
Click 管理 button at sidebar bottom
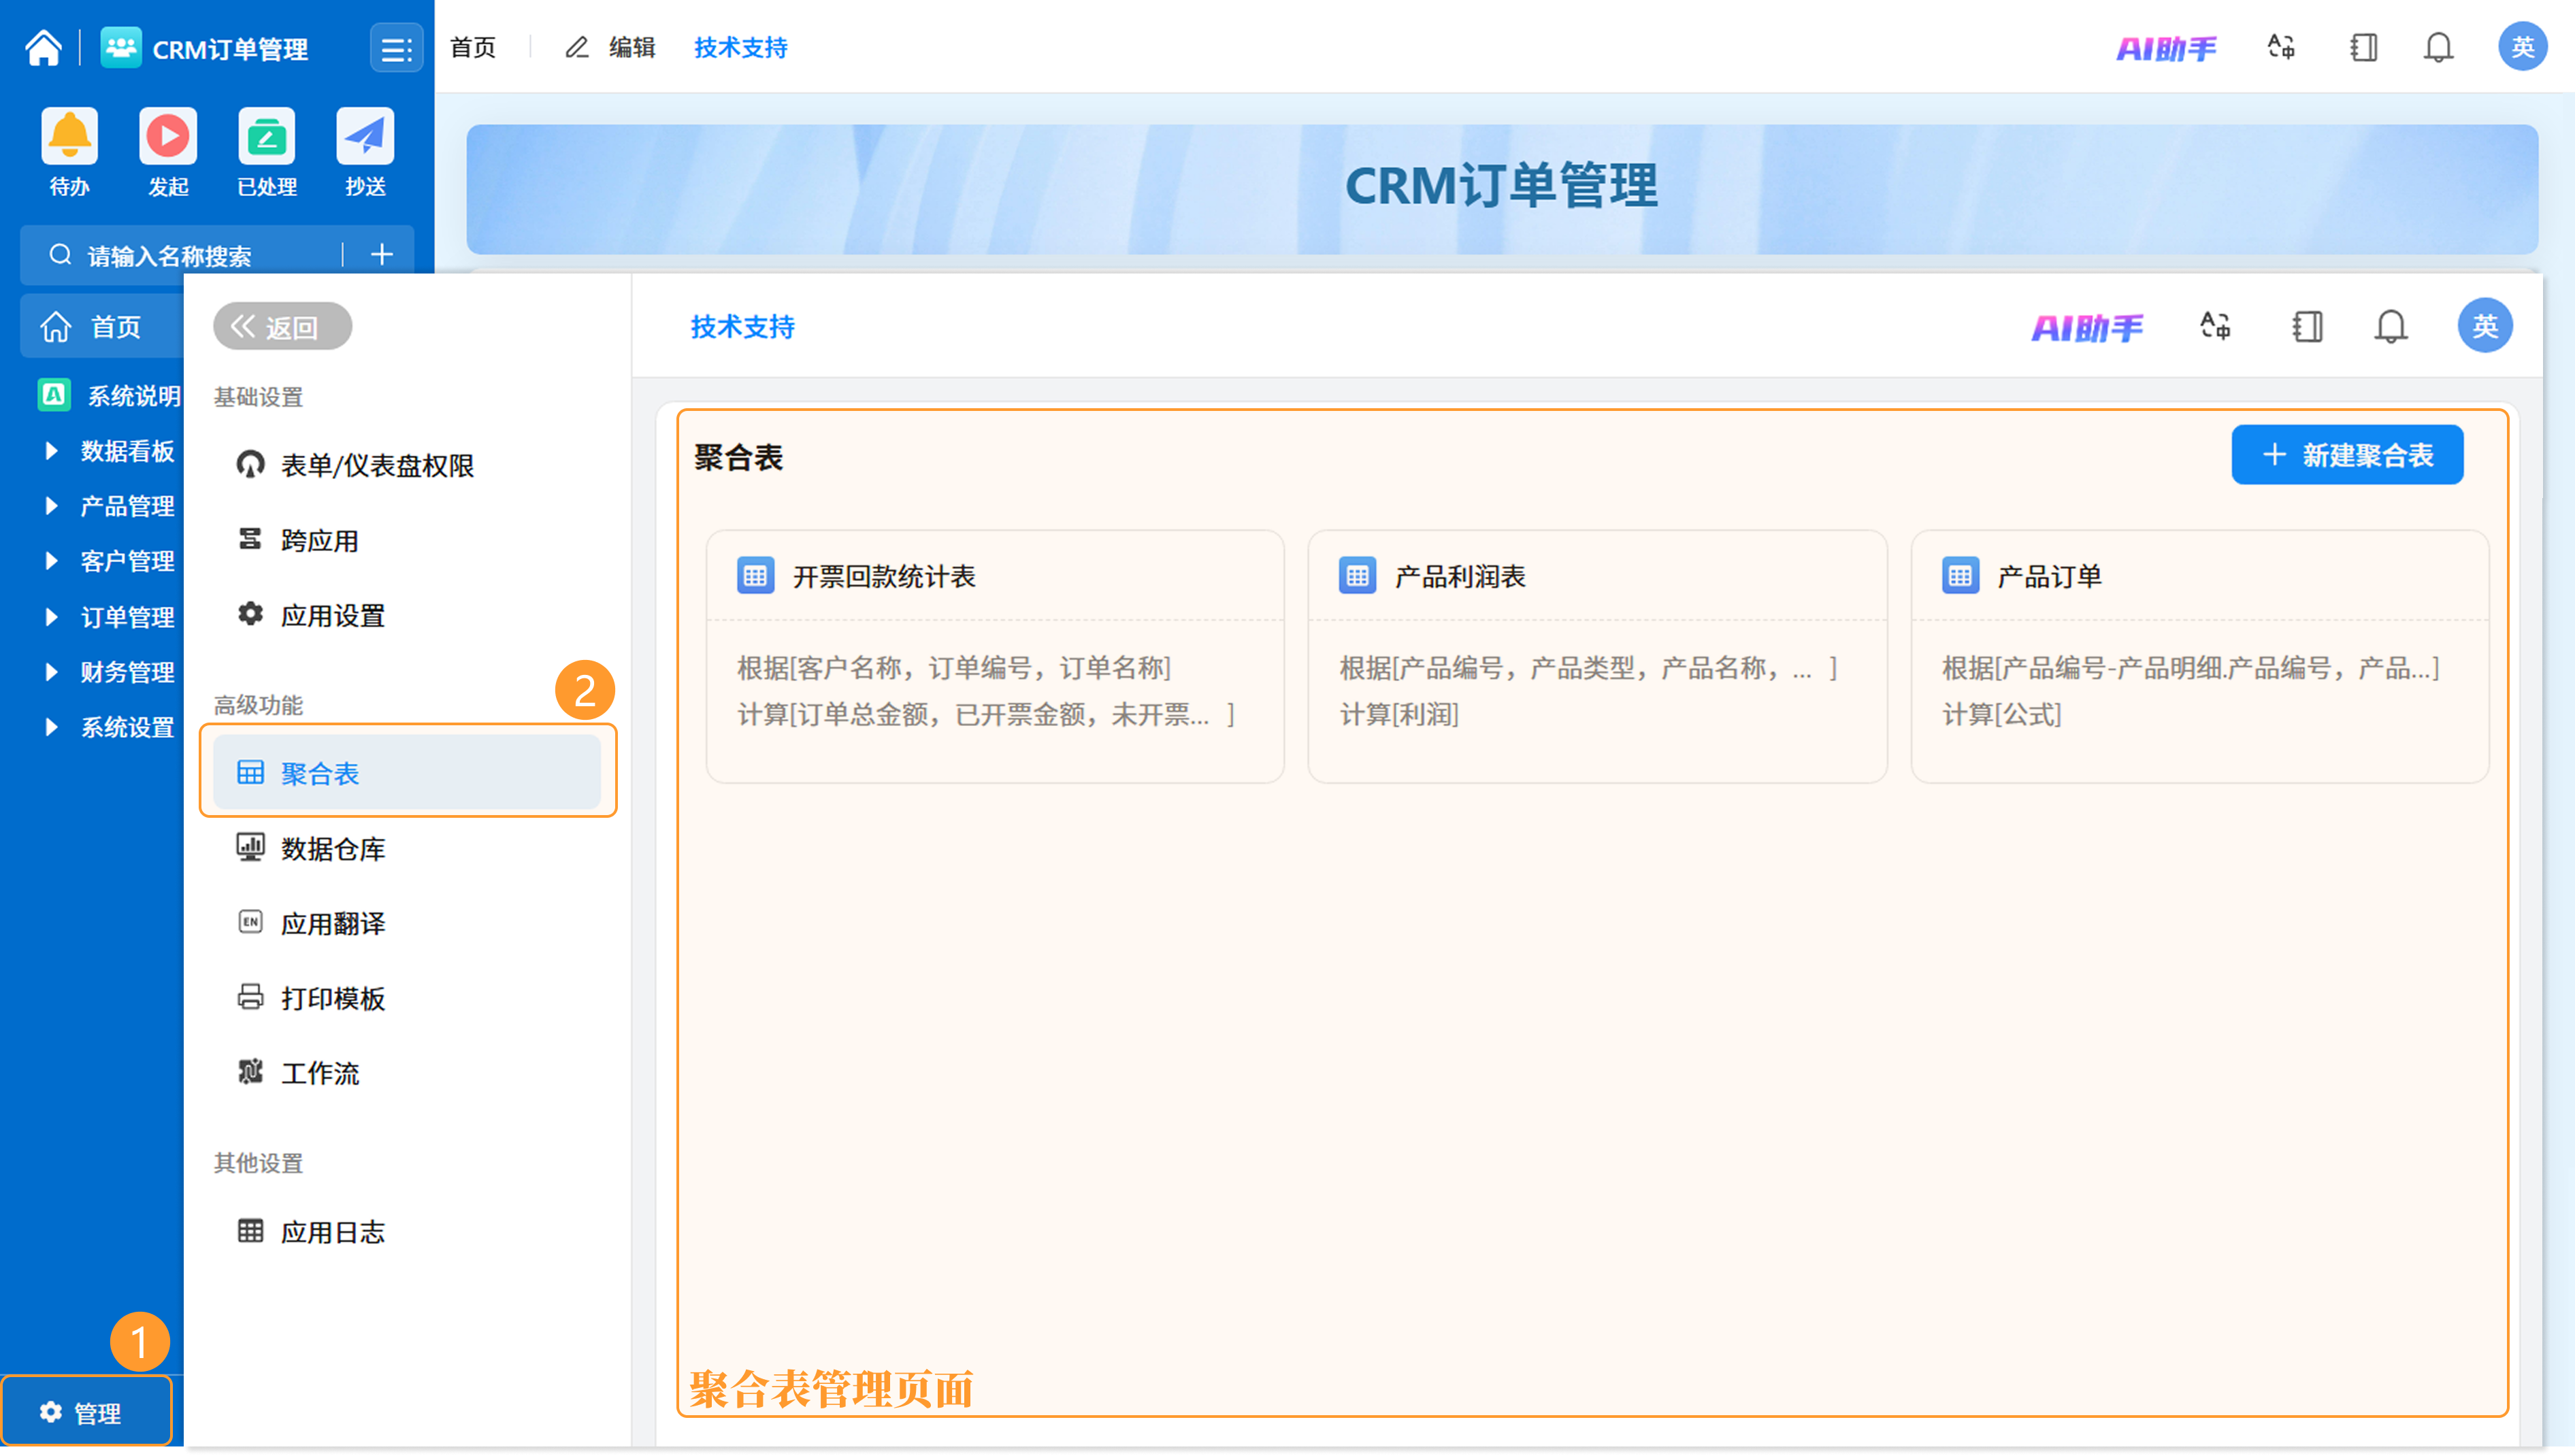click(x=87, y=1412)
